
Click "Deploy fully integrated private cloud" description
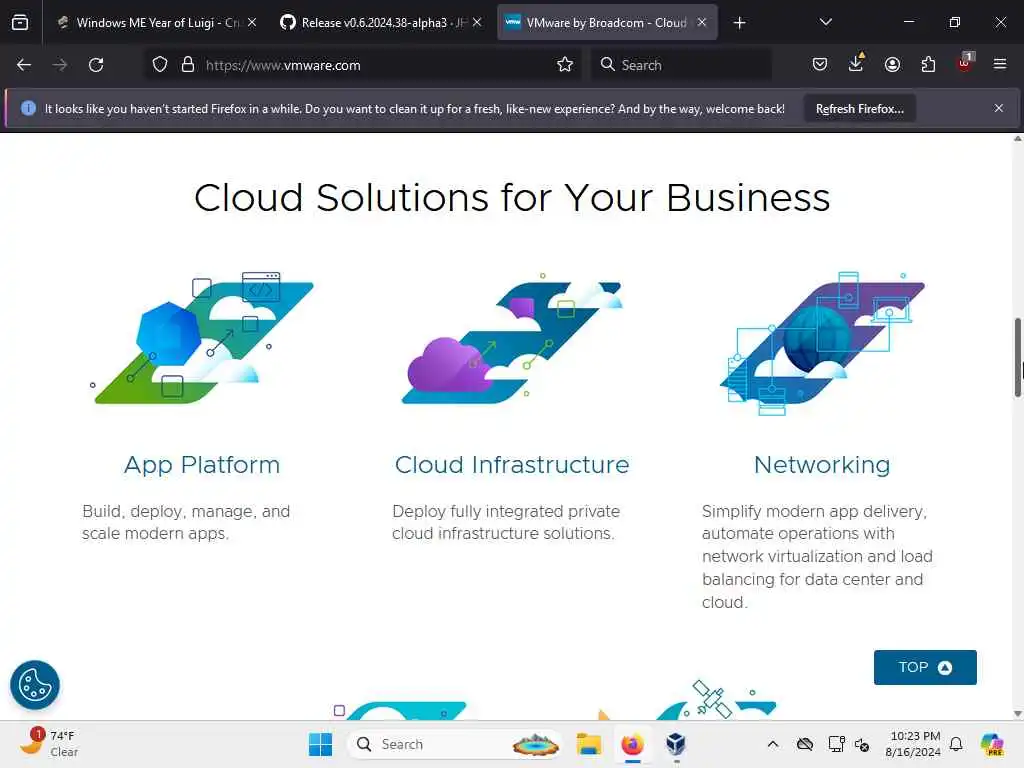[506, 522]
